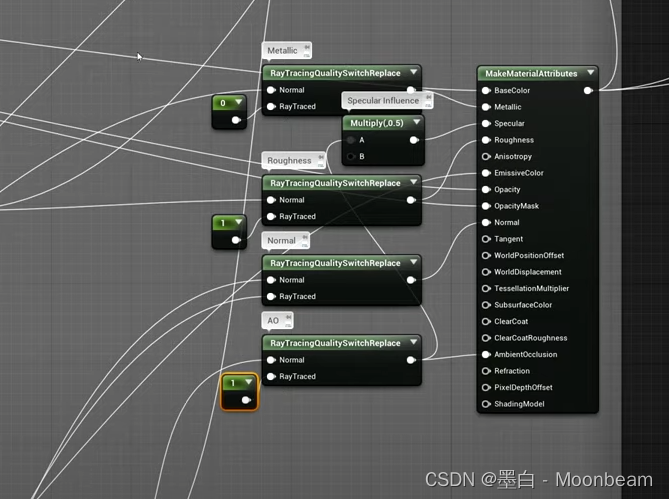Click the Refraction input pin
Image resolution: width=669 pixels, height=499 pixels.
pyautogui.click(x=486, y=371)
